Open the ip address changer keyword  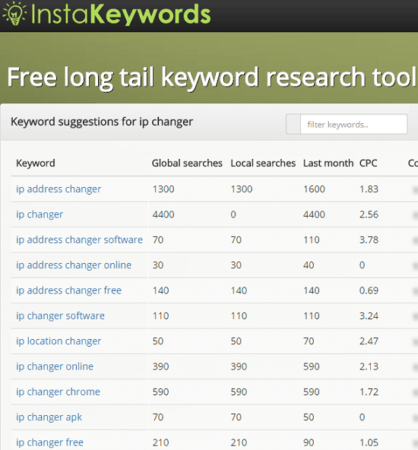(59, 189)
